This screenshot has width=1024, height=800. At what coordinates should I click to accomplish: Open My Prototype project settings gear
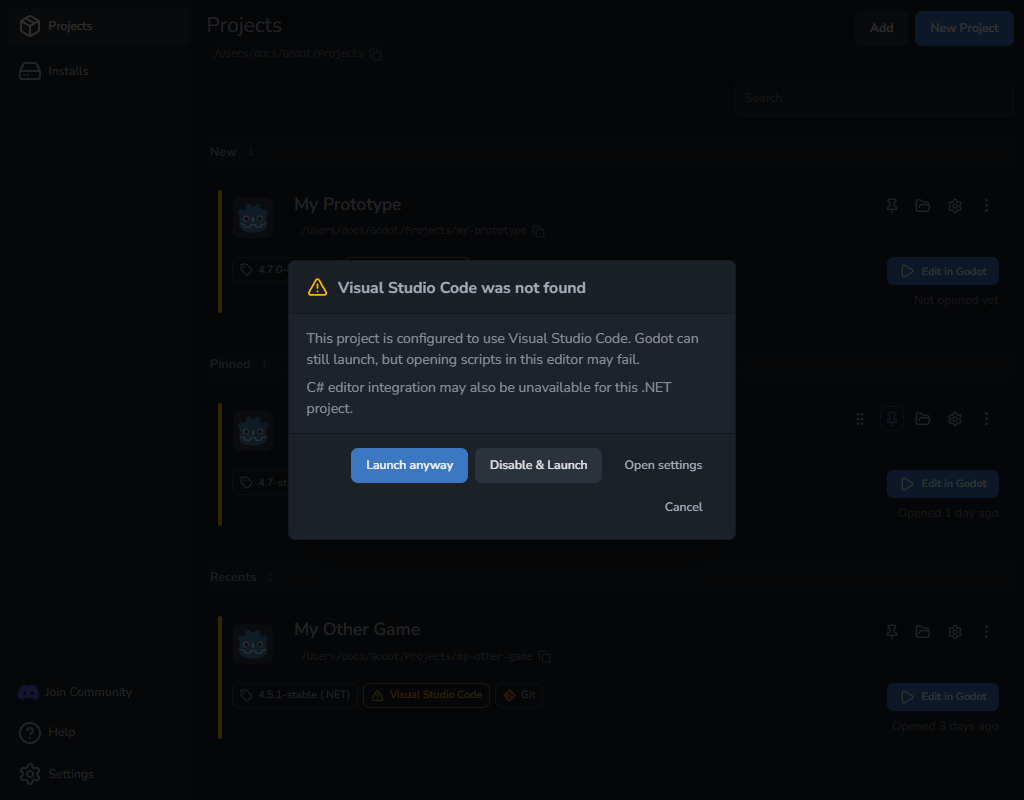[x=955, y=206]
